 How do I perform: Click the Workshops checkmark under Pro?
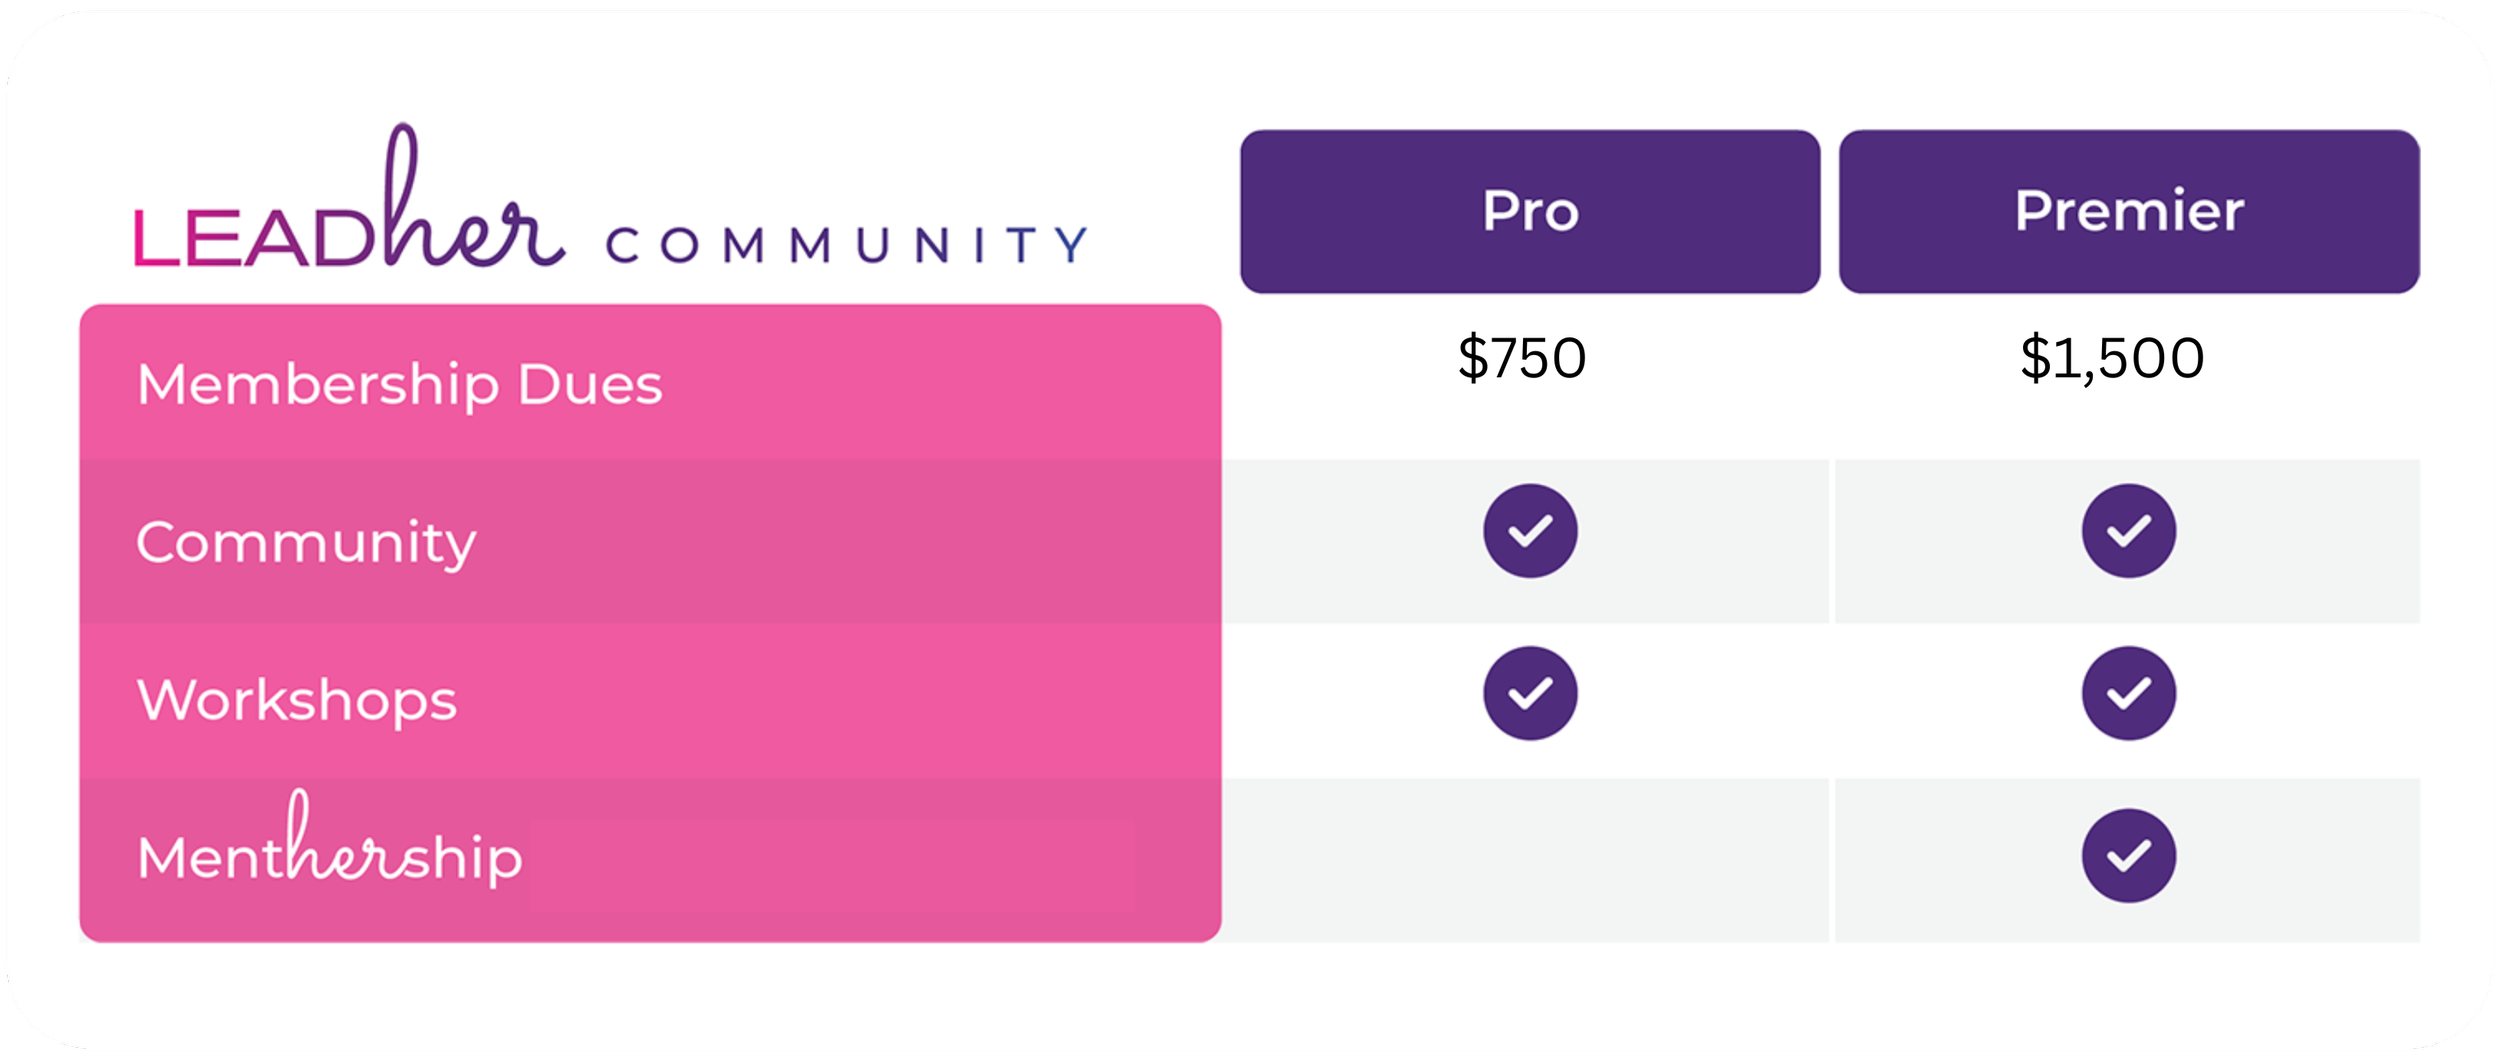click(x=1530, y=693)
